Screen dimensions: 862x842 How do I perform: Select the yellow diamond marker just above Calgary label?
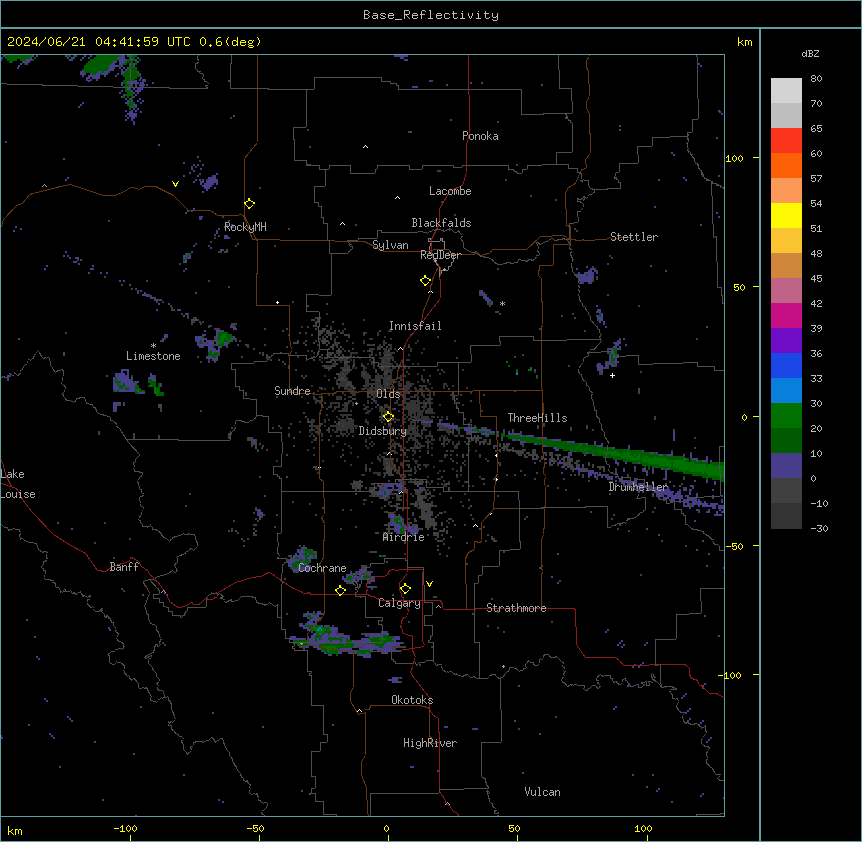405,589
